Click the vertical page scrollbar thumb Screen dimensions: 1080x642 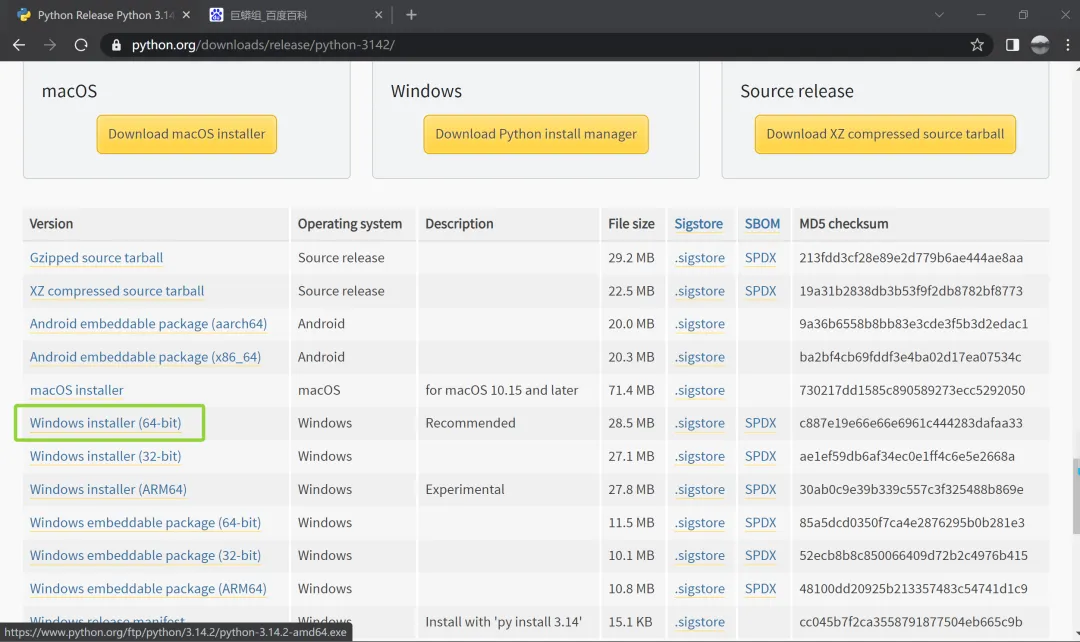pyautogui.click(x=1074, y=472)
